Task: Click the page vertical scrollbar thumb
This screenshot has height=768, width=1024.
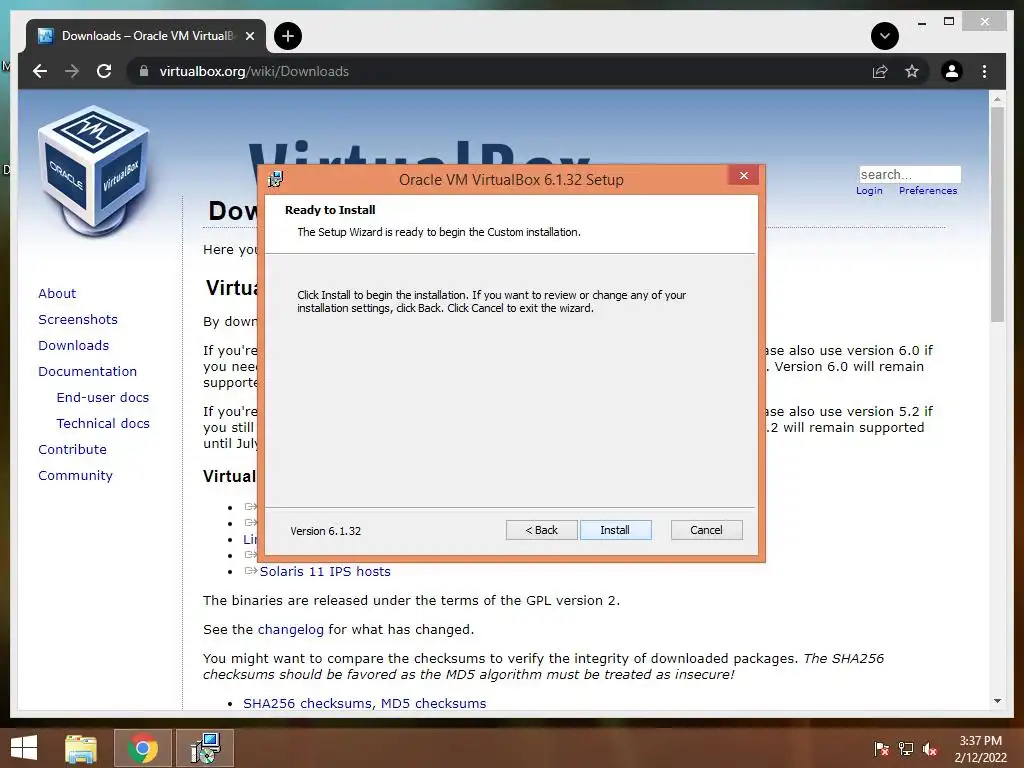Action: point(997,214)
